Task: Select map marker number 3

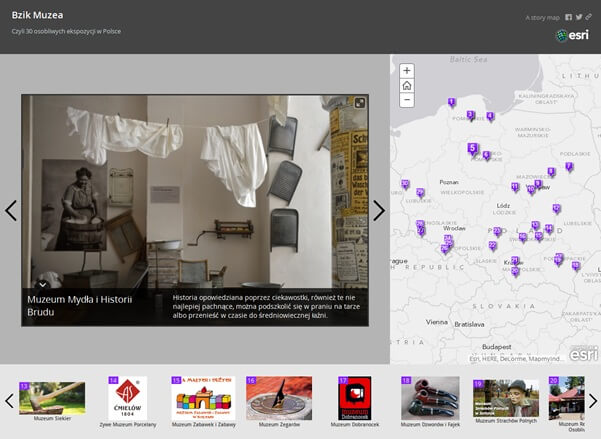Action: point(470,115)
